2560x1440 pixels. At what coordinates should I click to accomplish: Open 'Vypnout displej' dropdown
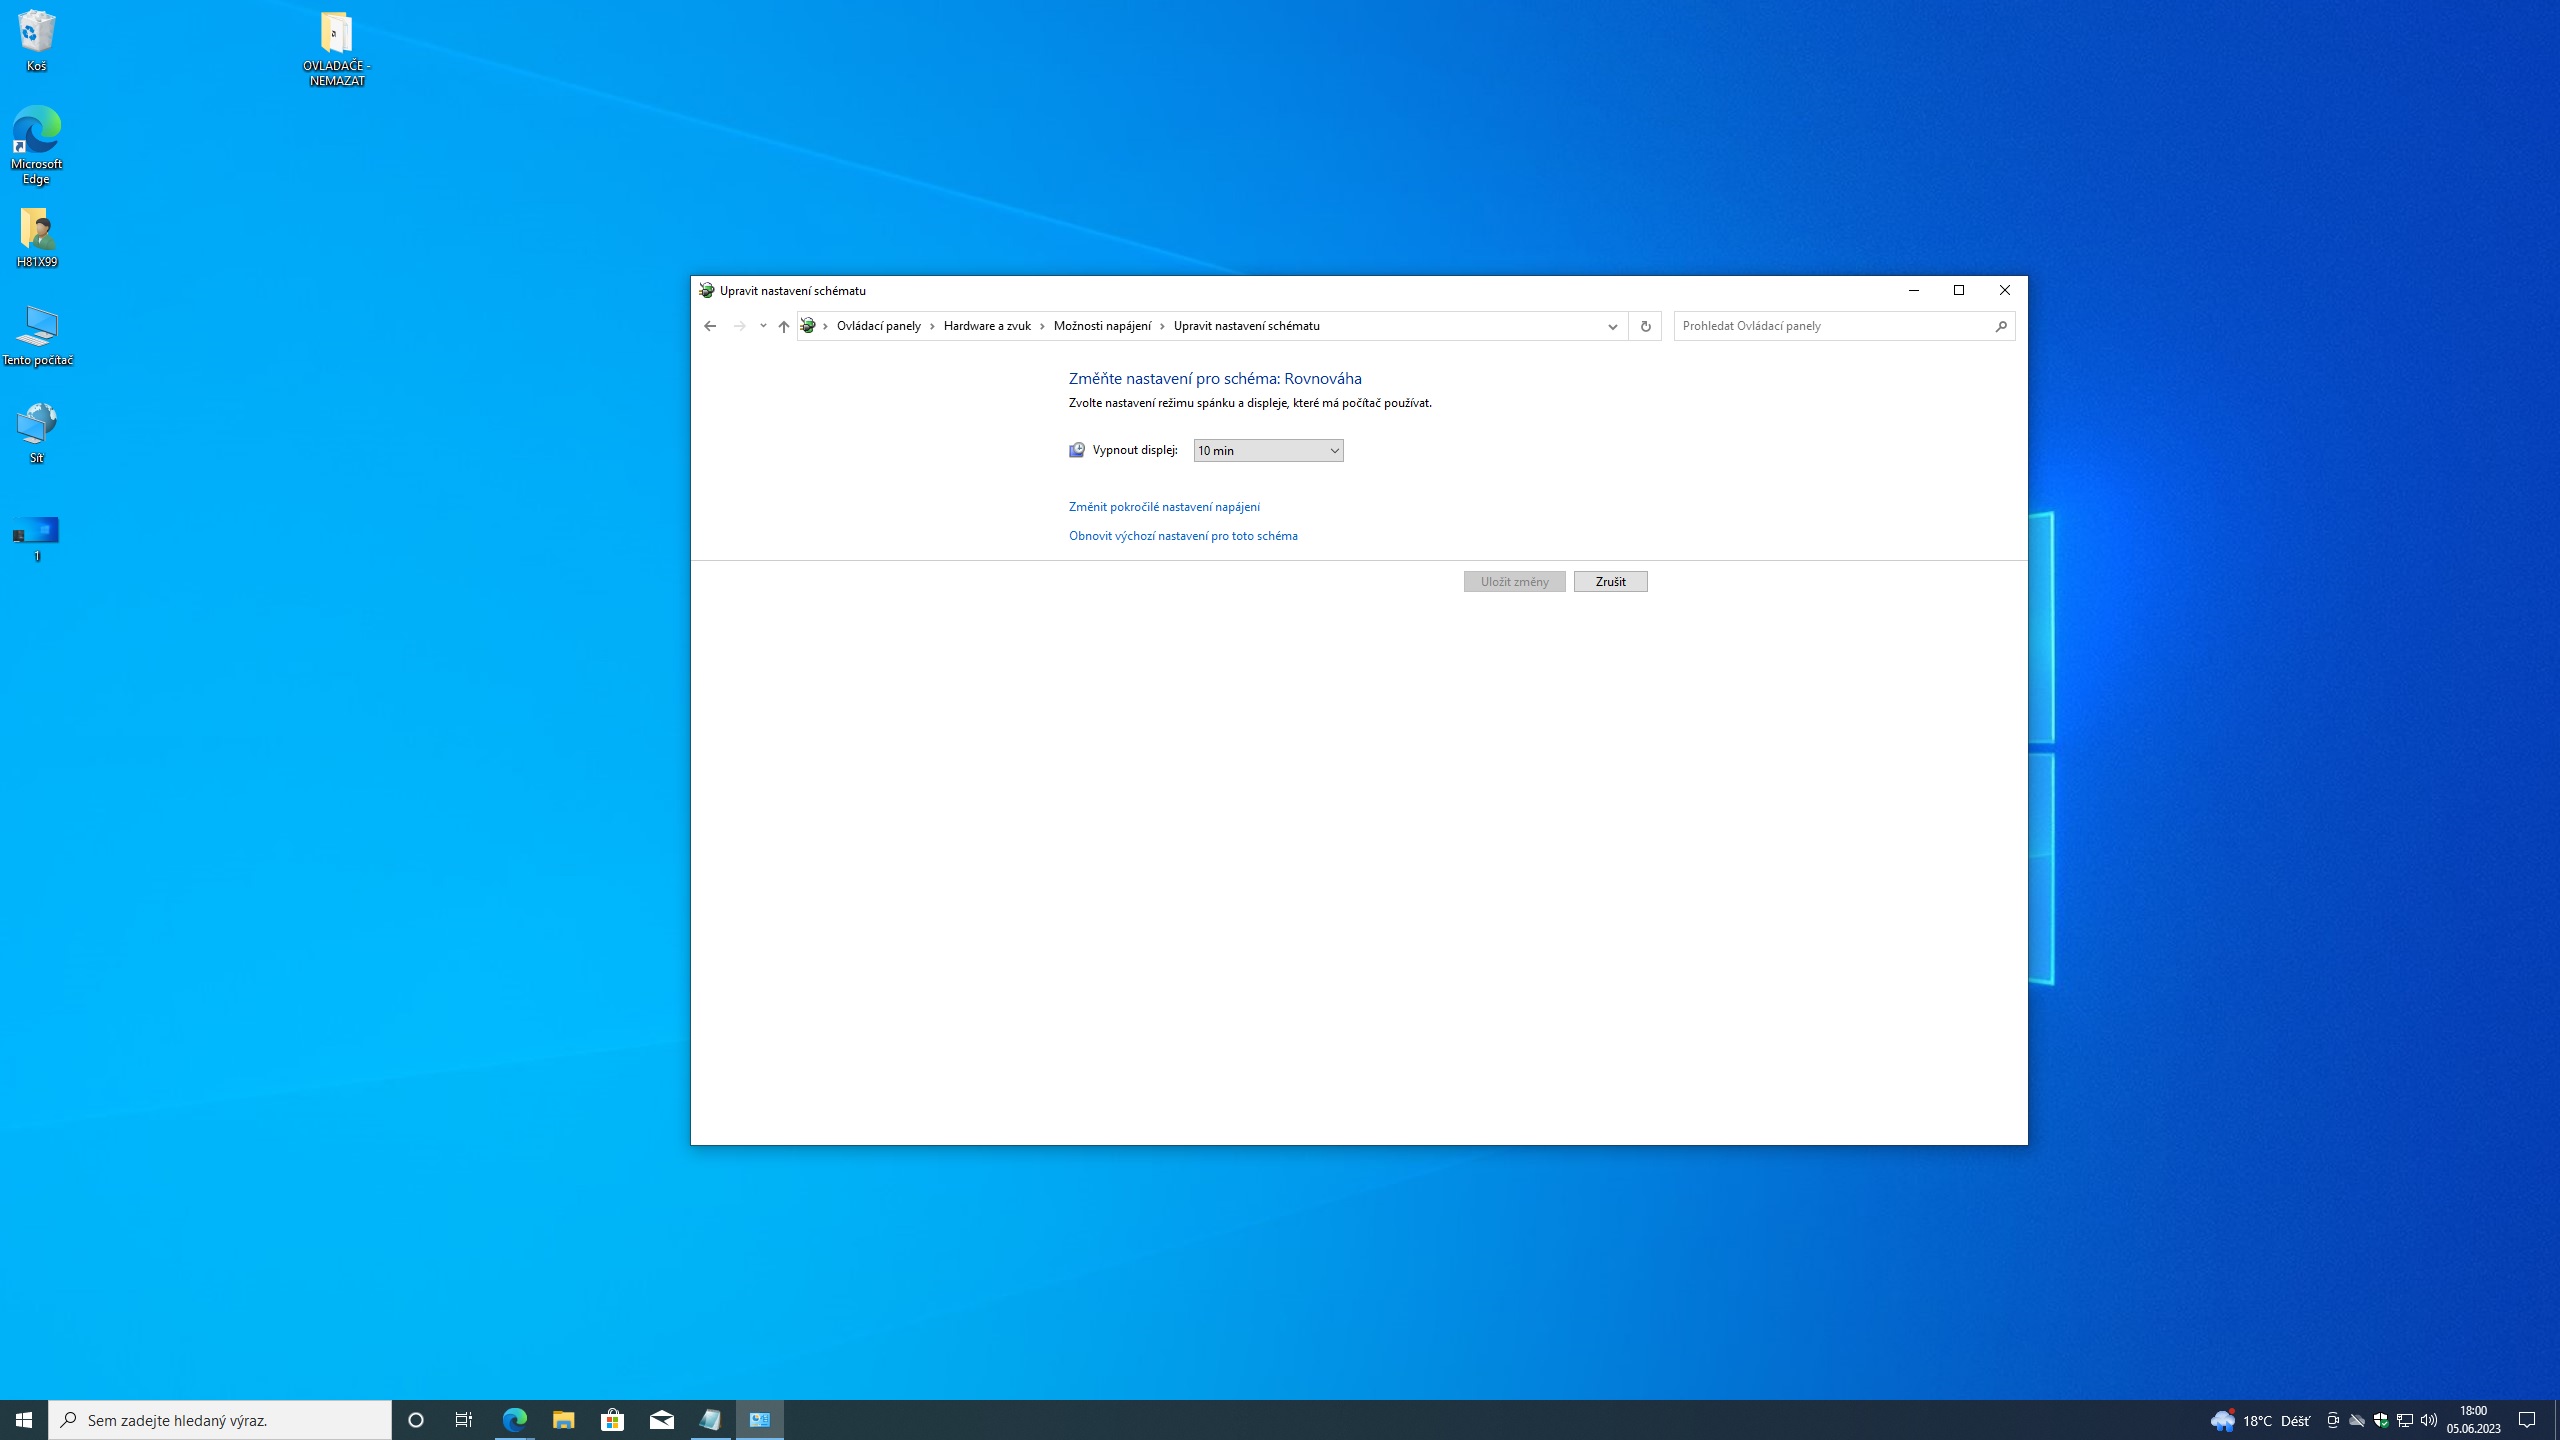pos(1268,451)
